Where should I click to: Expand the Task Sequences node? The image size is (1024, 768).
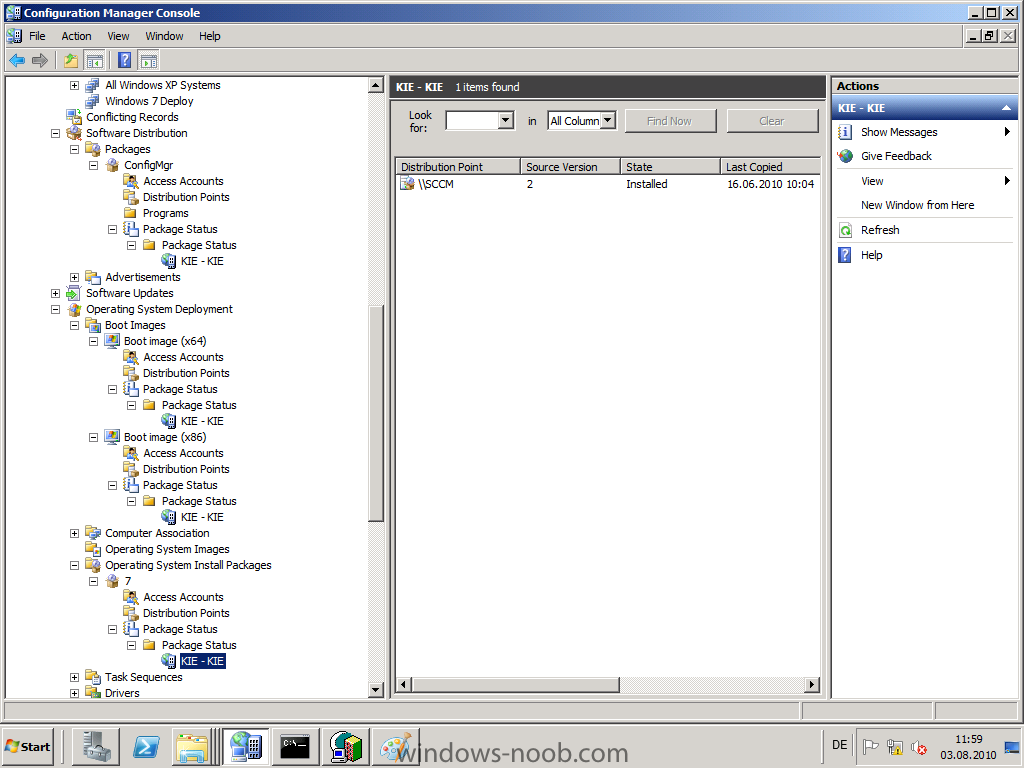[x=74, y=678]
